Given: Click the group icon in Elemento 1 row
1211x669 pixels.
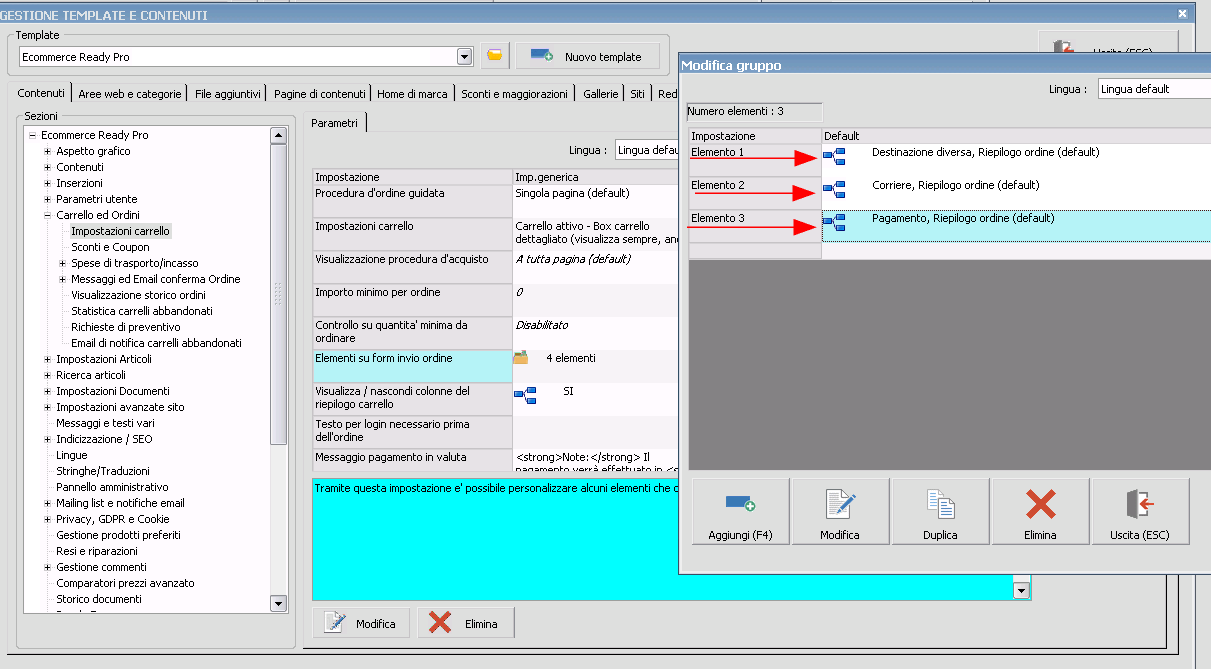Looking at the screenshot, I should point(834,156).
